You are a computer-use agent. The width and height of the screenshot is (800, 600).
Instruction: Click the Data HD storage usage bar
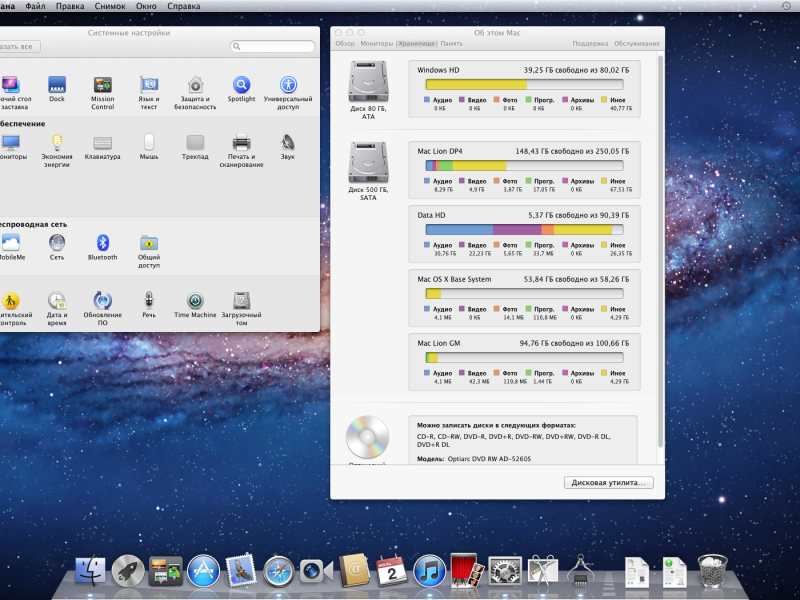coord(524,230)
